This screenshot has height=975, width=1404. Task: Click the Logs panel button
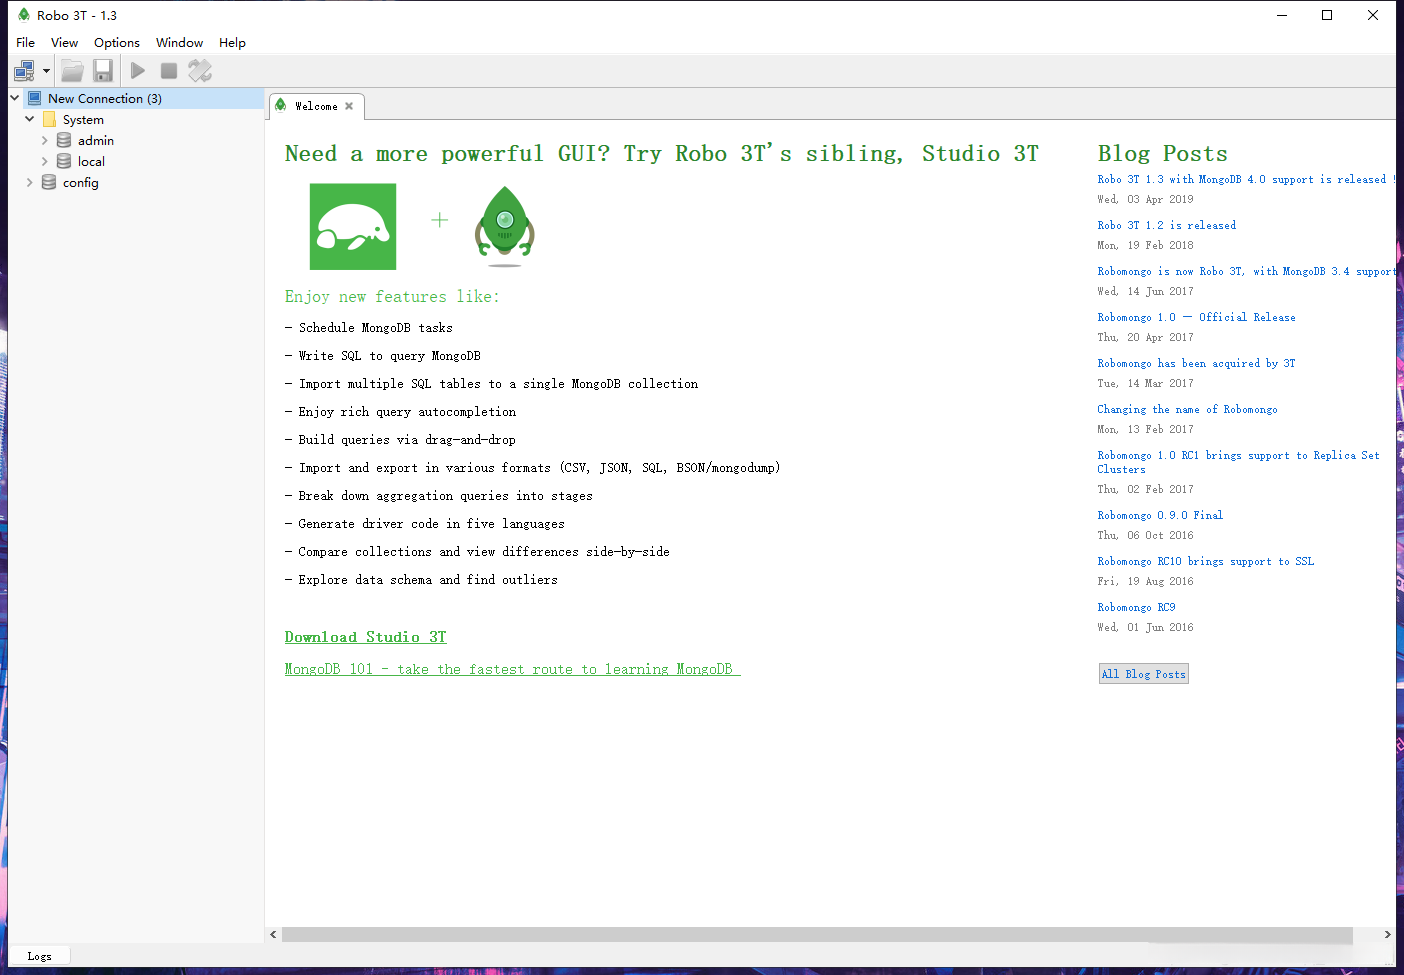point(40,956)
